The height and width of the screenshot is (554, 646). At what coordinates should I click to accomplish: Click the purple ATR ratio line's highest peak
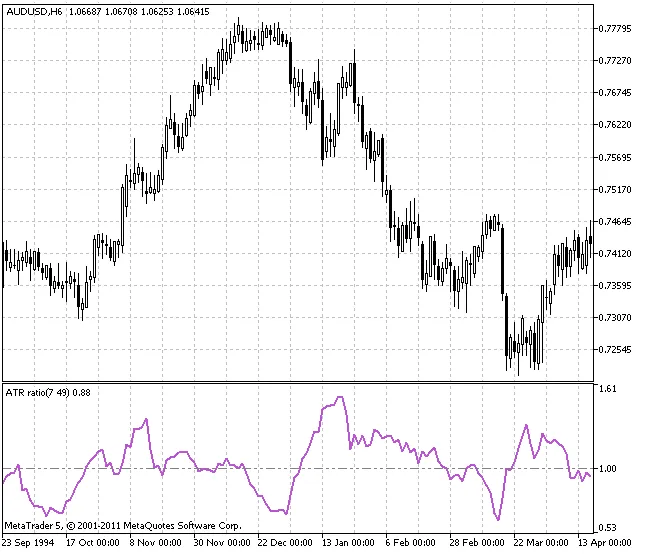pos(340,397)
